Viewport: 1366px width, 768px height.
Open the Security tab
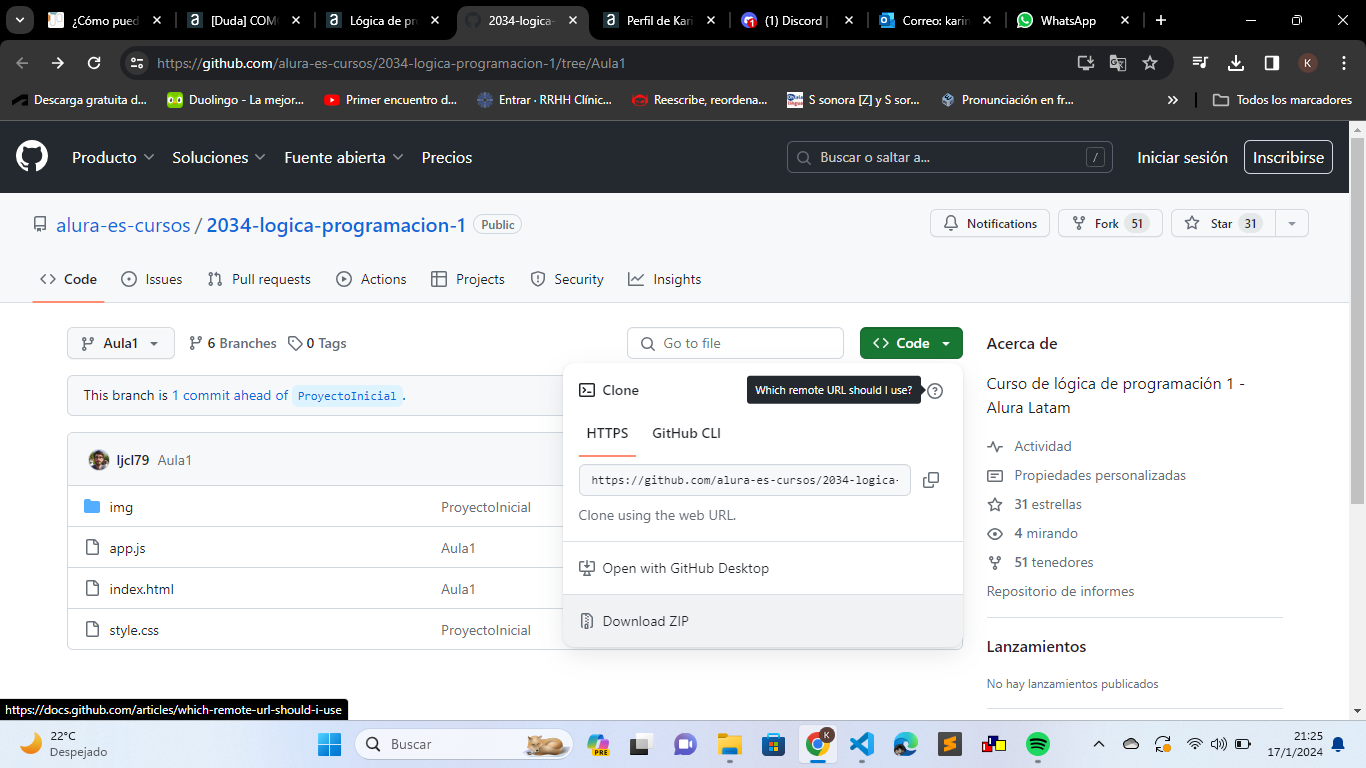pos(567,279)
